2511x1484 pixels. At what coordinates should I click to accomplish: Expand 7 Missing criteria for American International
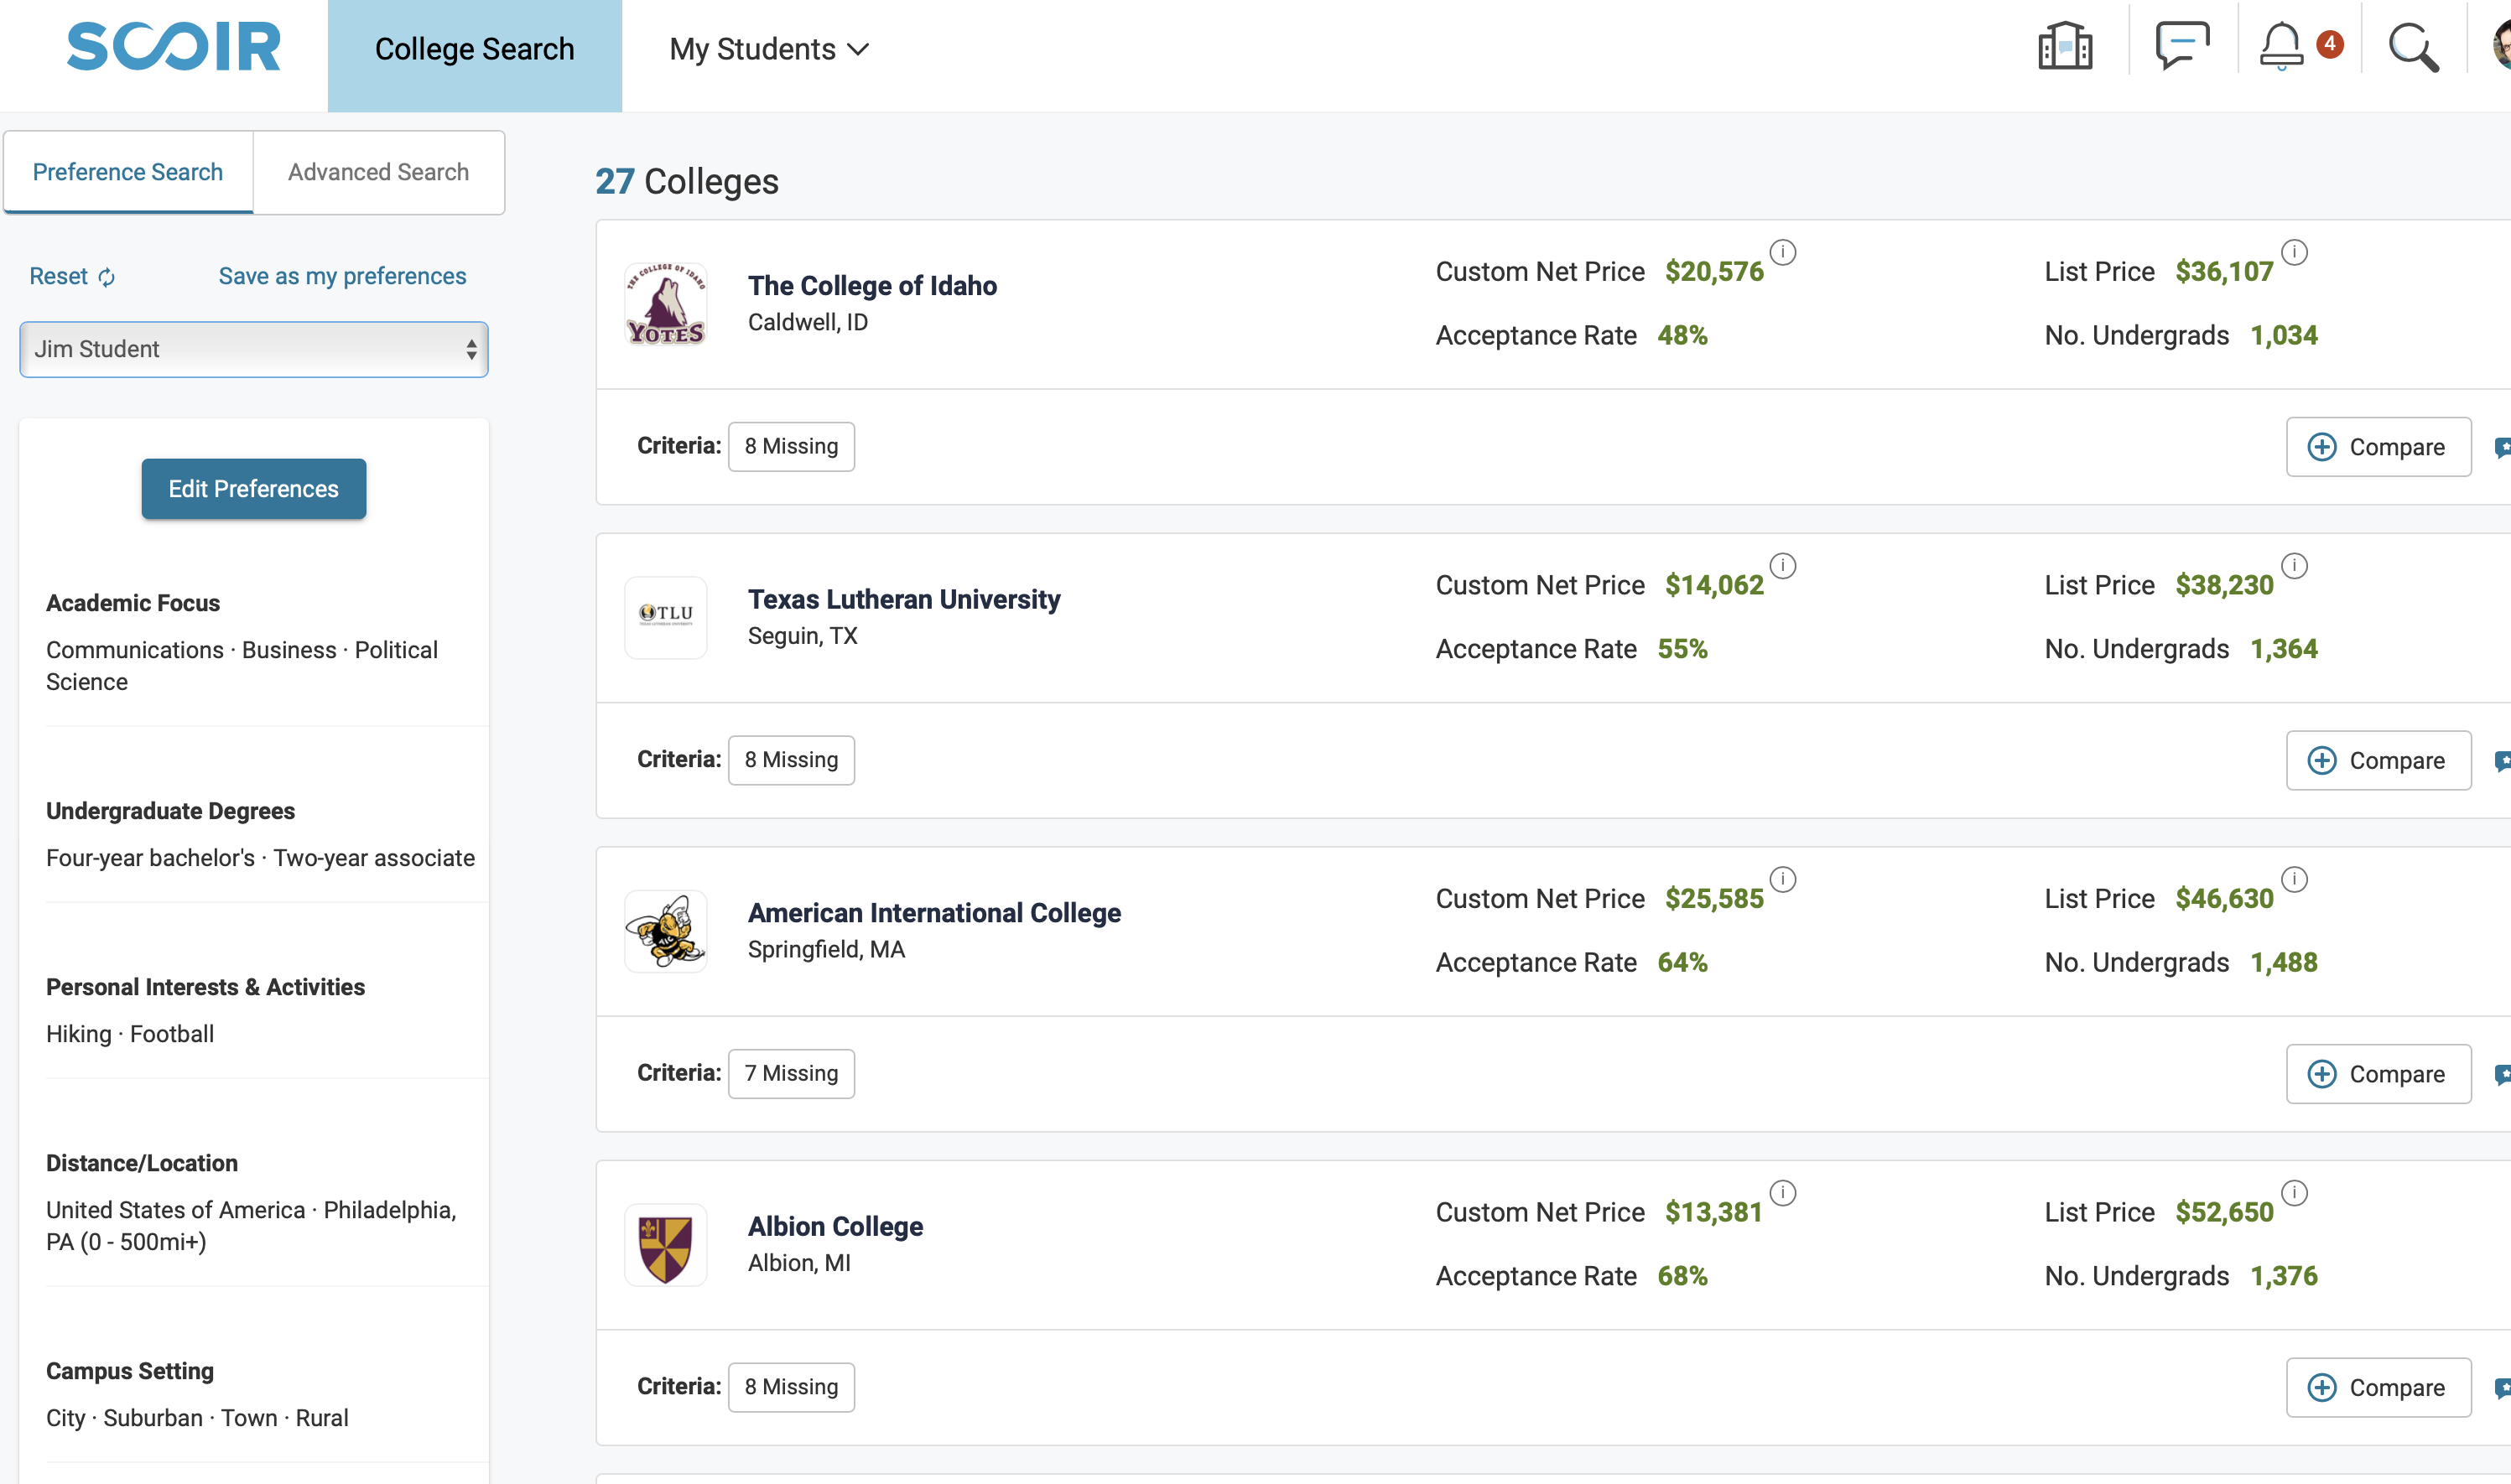[x=791, y=1073]
